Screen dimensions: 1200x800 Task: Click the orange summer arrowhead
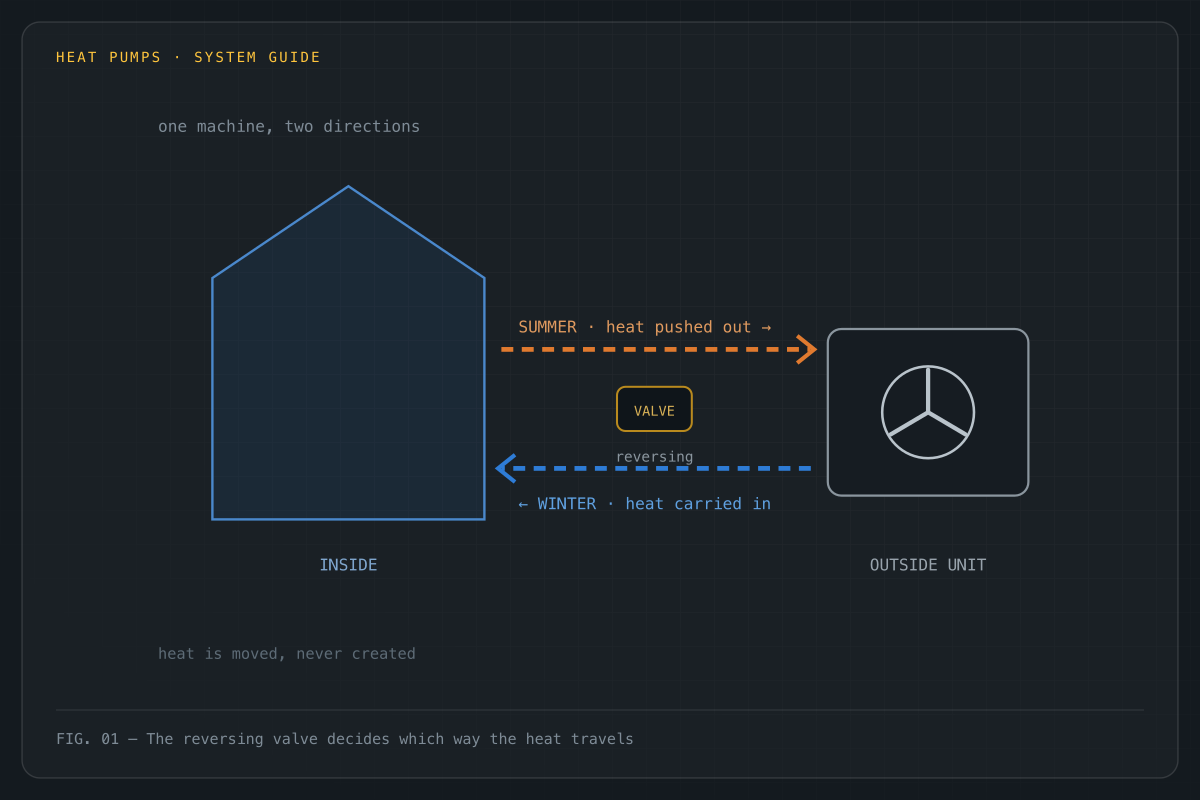pyautogui.click(x=807, y=349)
